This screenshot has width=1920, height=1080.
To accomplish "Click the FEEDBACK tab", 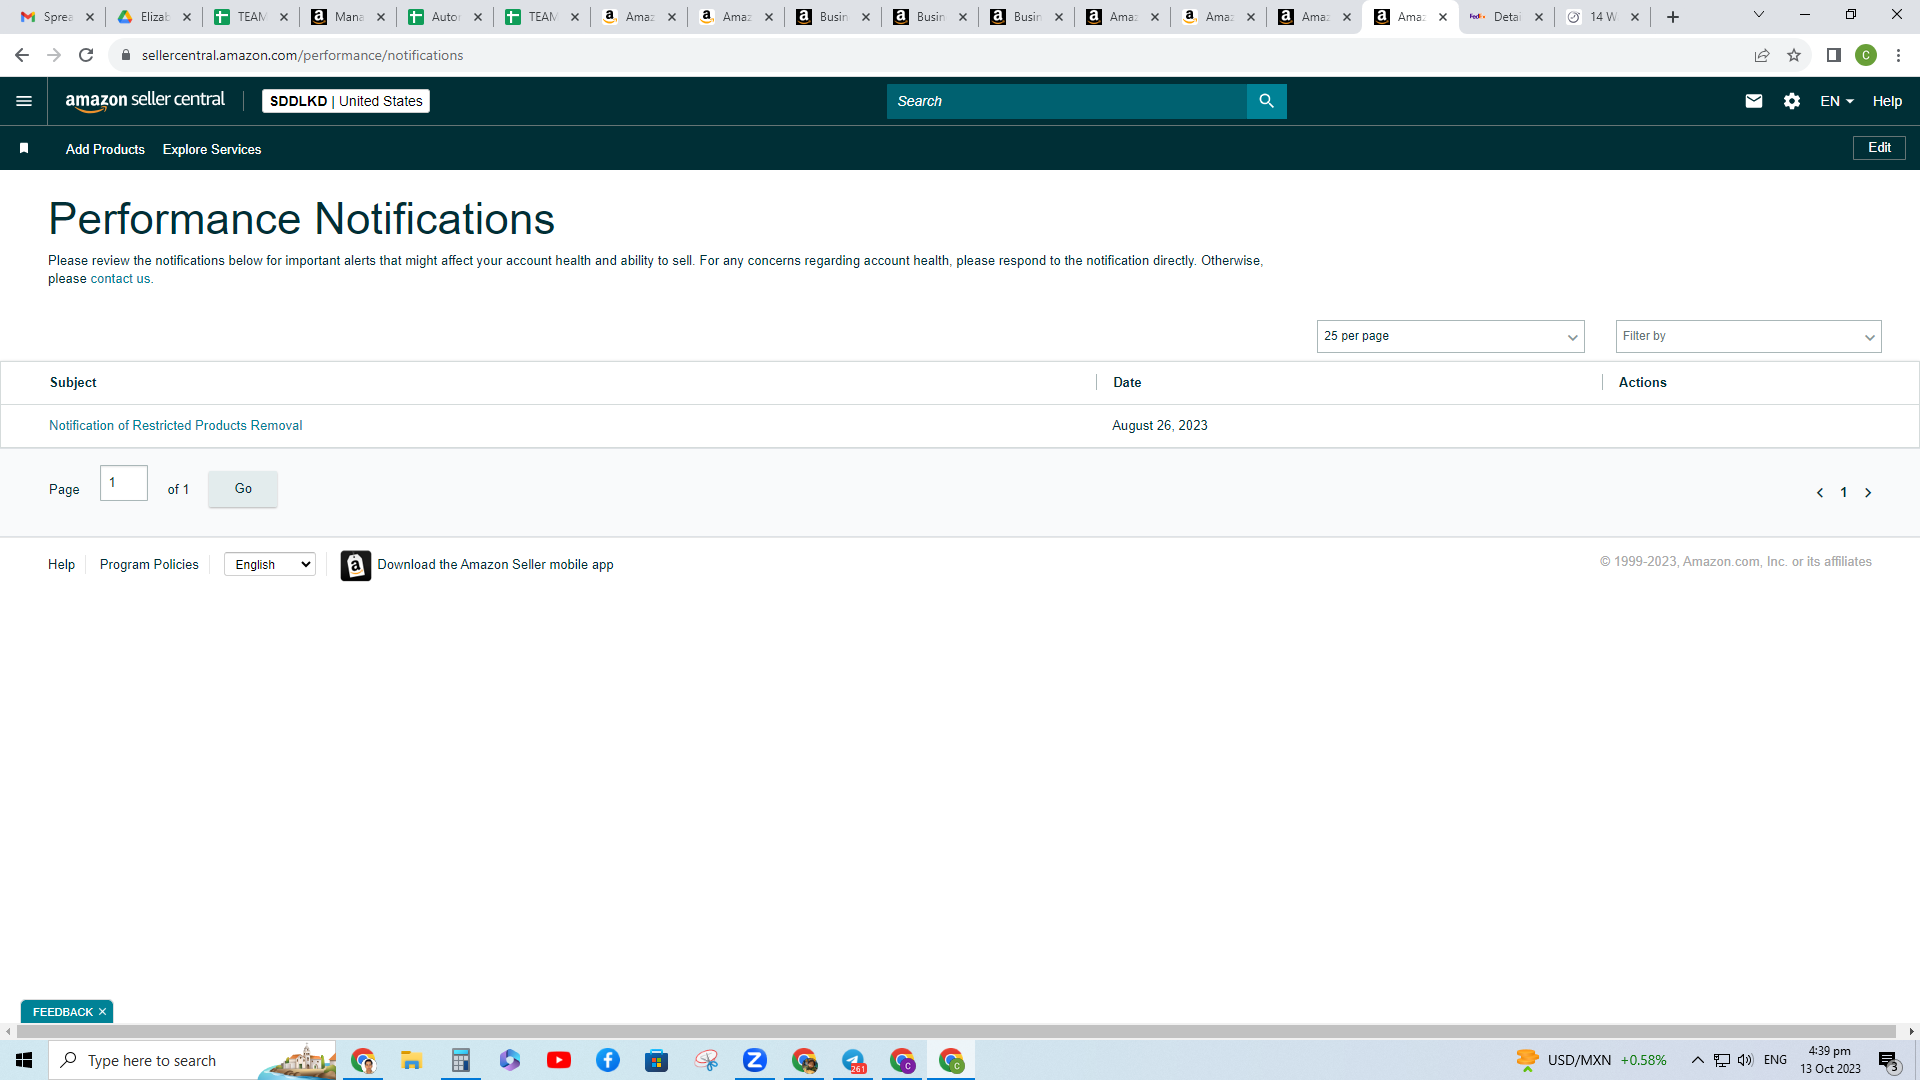I will [x=62, y=1012].
